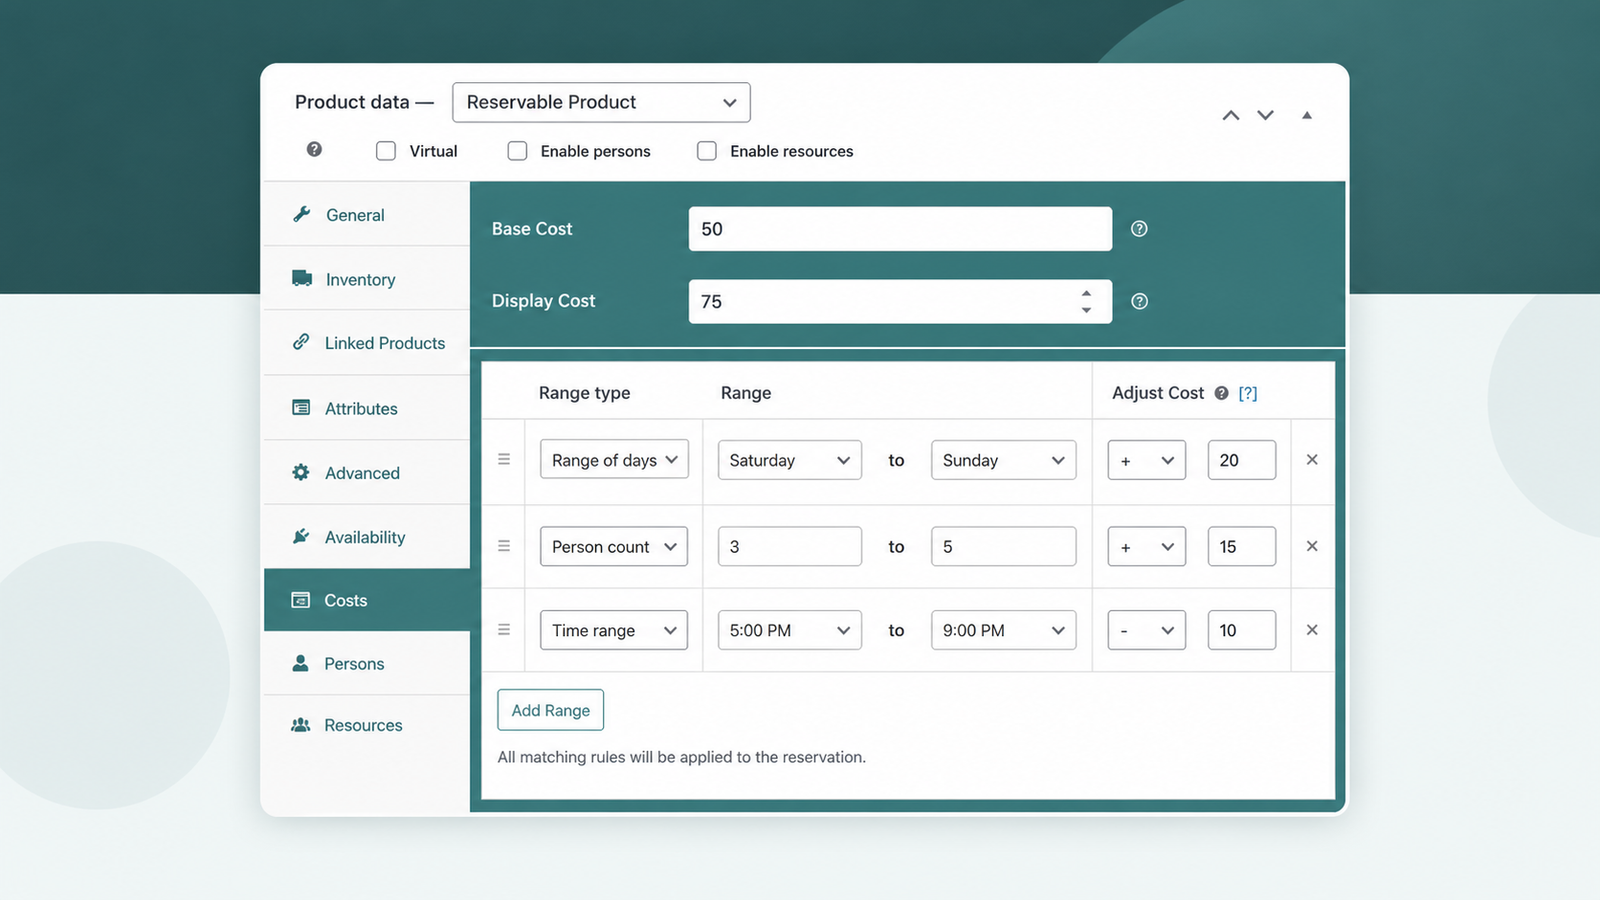
Task: Remove the Person count rule
Action: [x=1312, y=546]
